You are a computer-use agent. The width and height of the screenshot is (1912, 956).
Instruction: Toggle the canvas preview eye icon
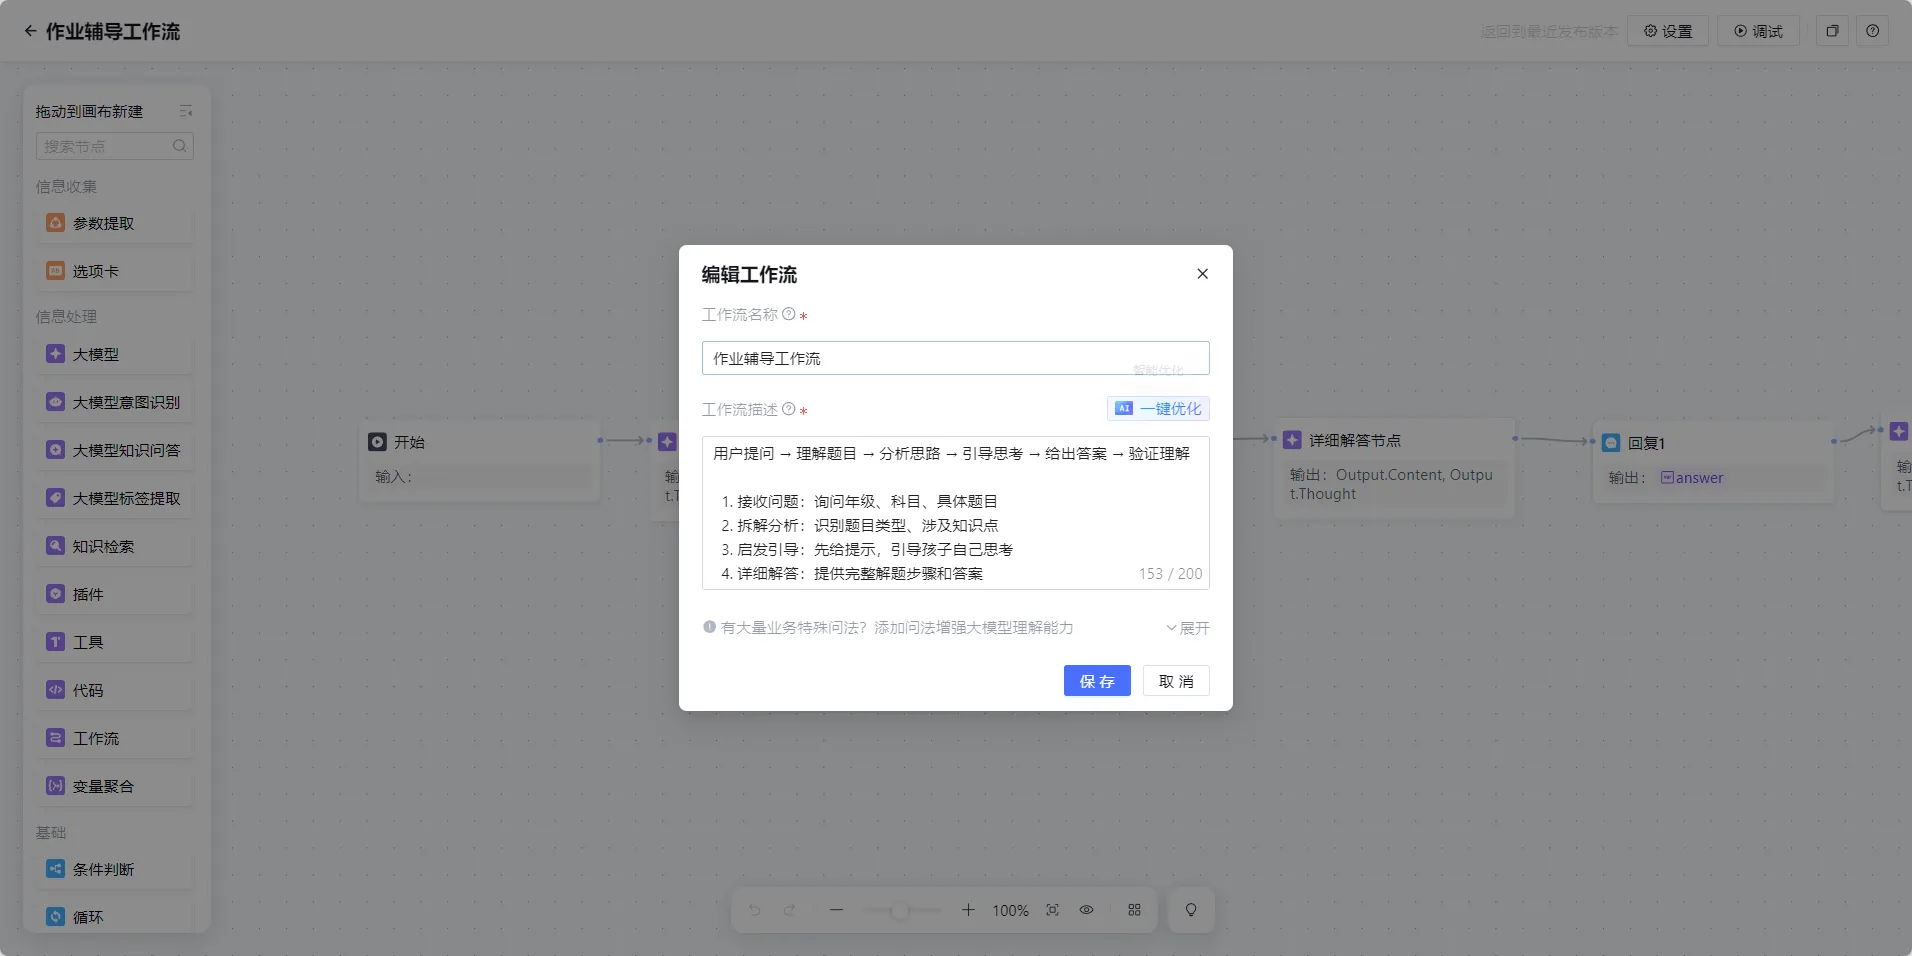pos(1086,910)
